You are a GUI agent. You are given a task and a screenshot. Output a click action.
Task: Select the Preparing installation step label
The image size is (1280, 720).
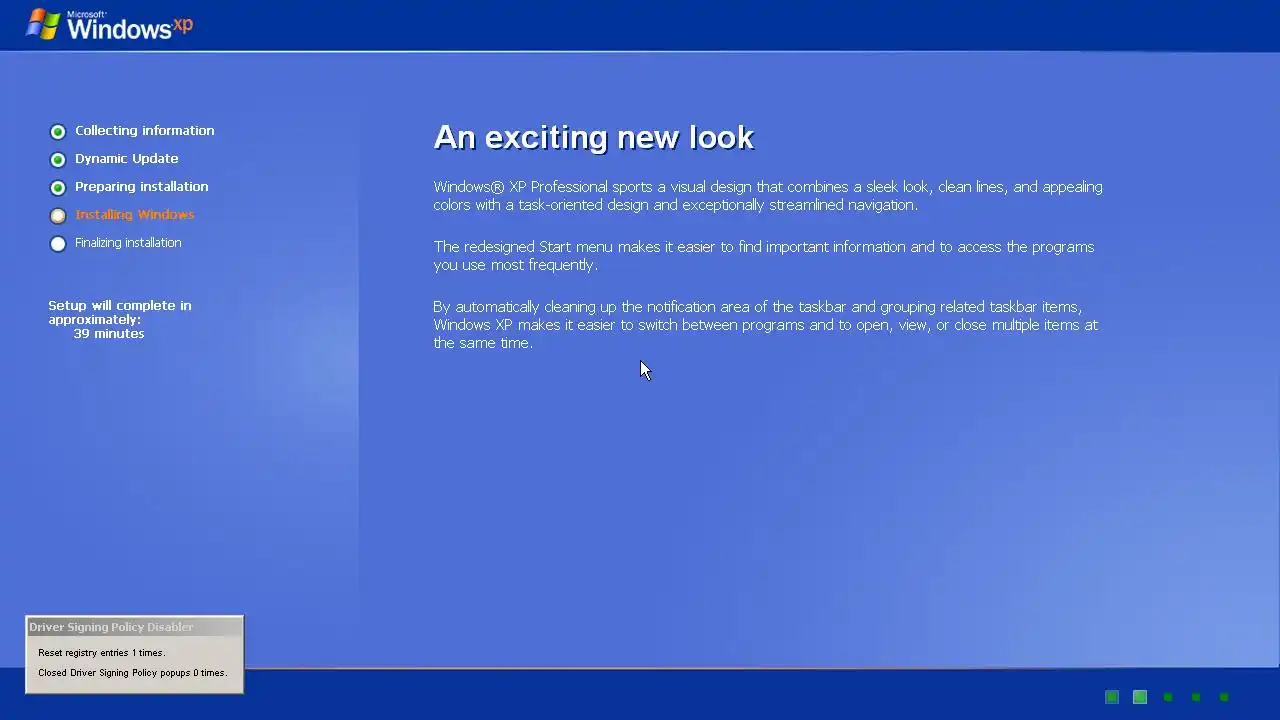tap(141, 187)
